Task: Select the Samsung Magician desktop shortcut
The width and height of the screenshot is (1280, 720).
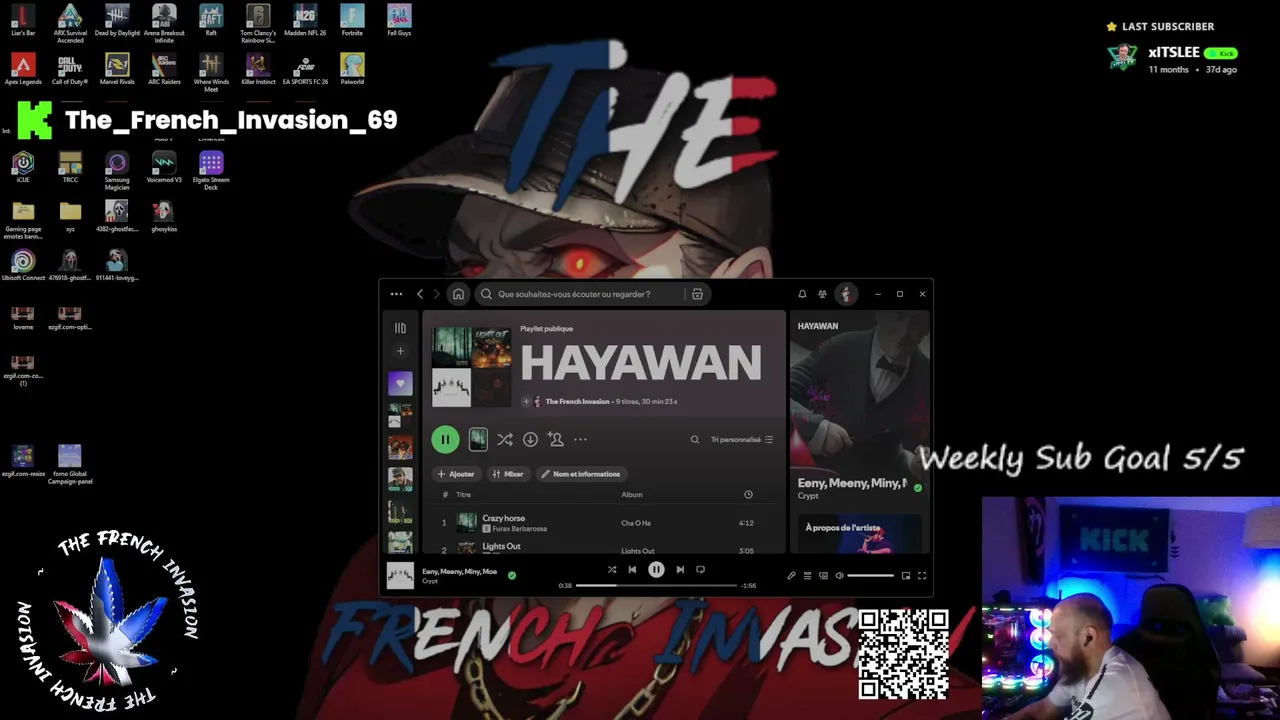Action: click(x=117, y=170)
